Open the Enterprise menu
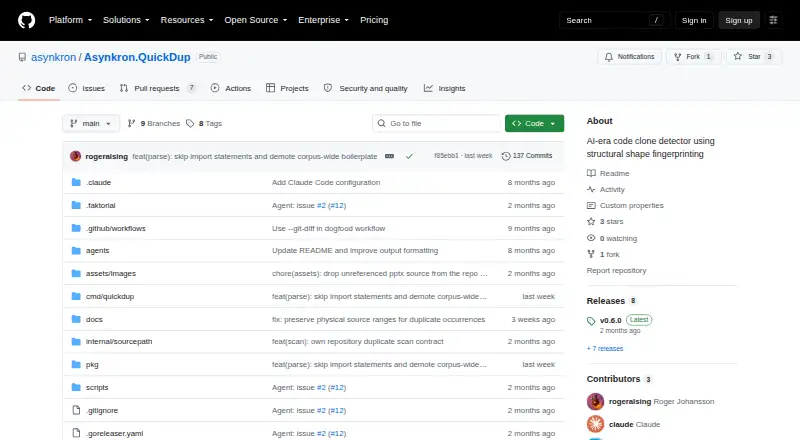The width and height of the screenshot is (800, 440). click(323, 20)
